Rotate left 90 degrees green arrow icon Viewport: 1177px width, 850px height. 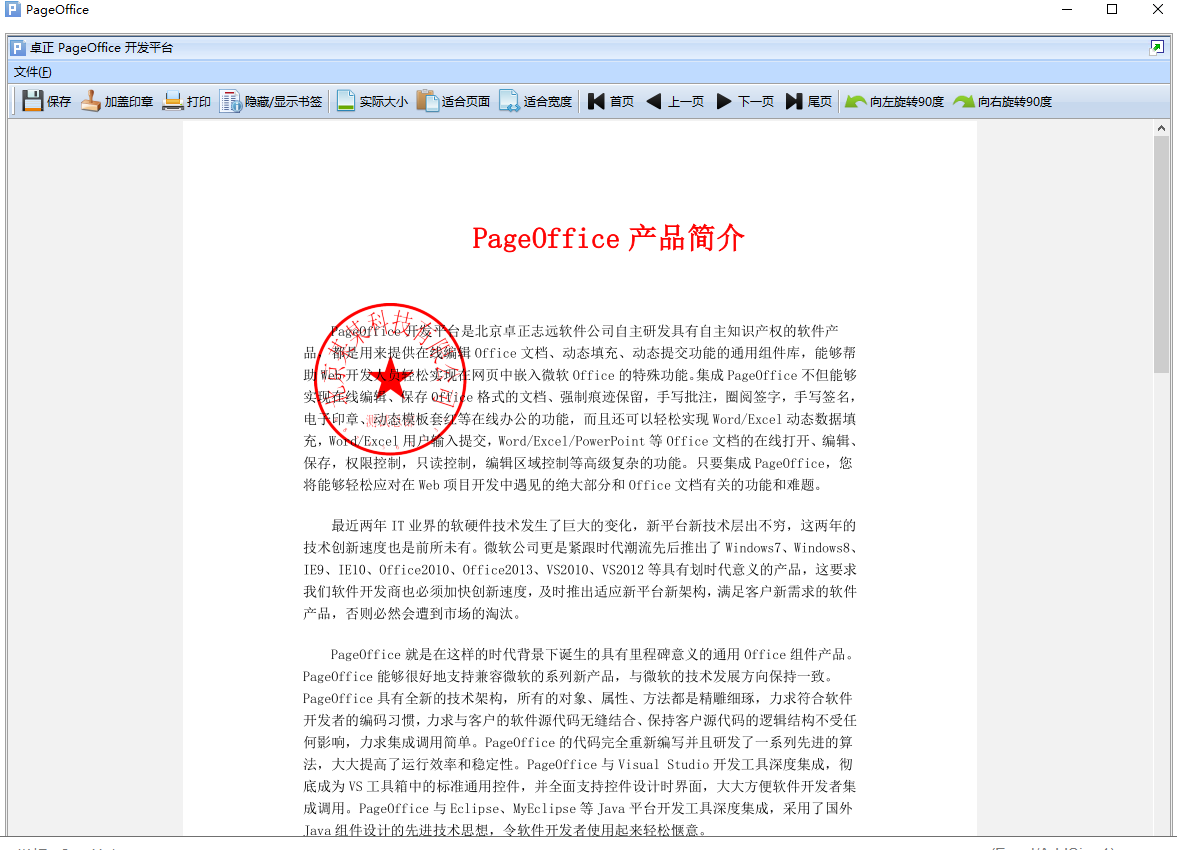pyautogui.click(x=855, y=101)
